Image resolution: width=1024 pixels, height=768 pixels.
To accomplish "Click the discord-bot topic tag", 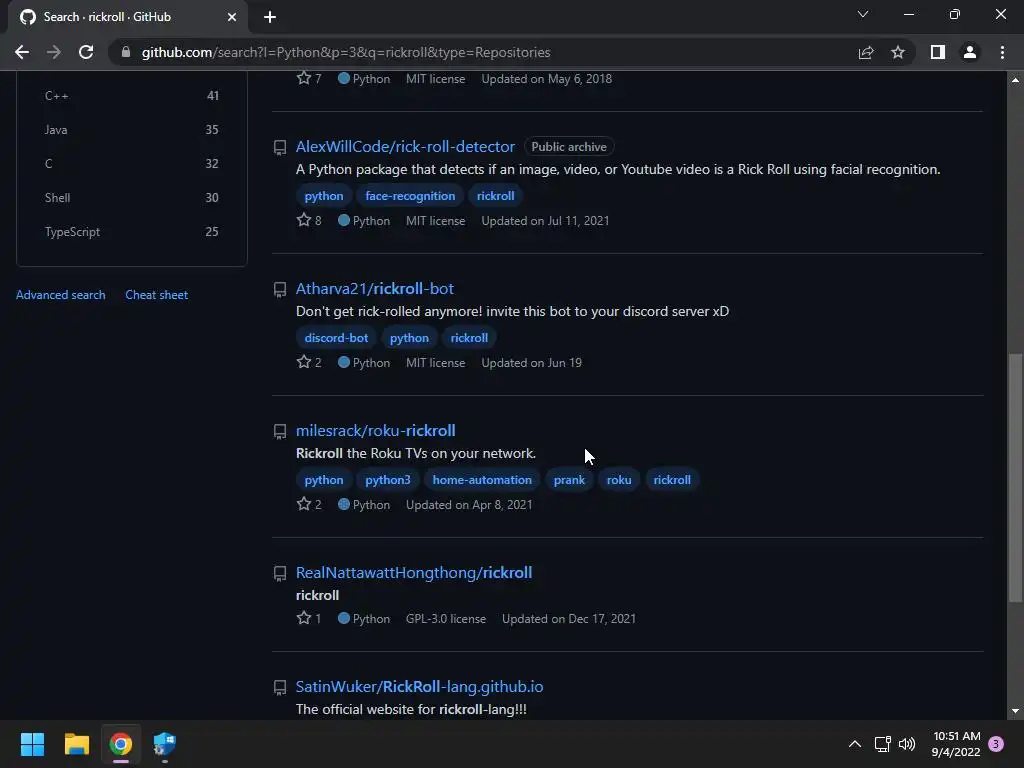I will click(336, 338).
